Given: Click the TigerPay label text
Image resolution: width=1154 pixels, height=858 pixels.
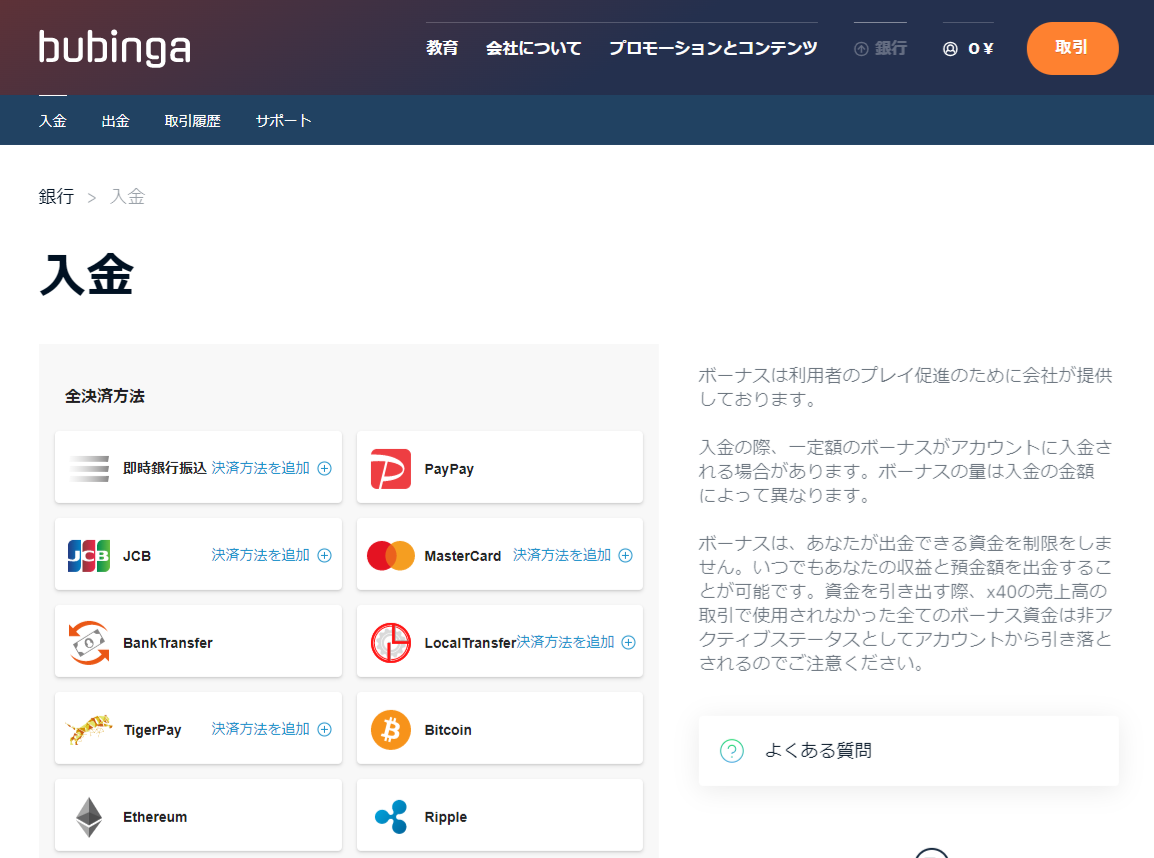Looking at the screenshot, I should click(x=152, y=730).
